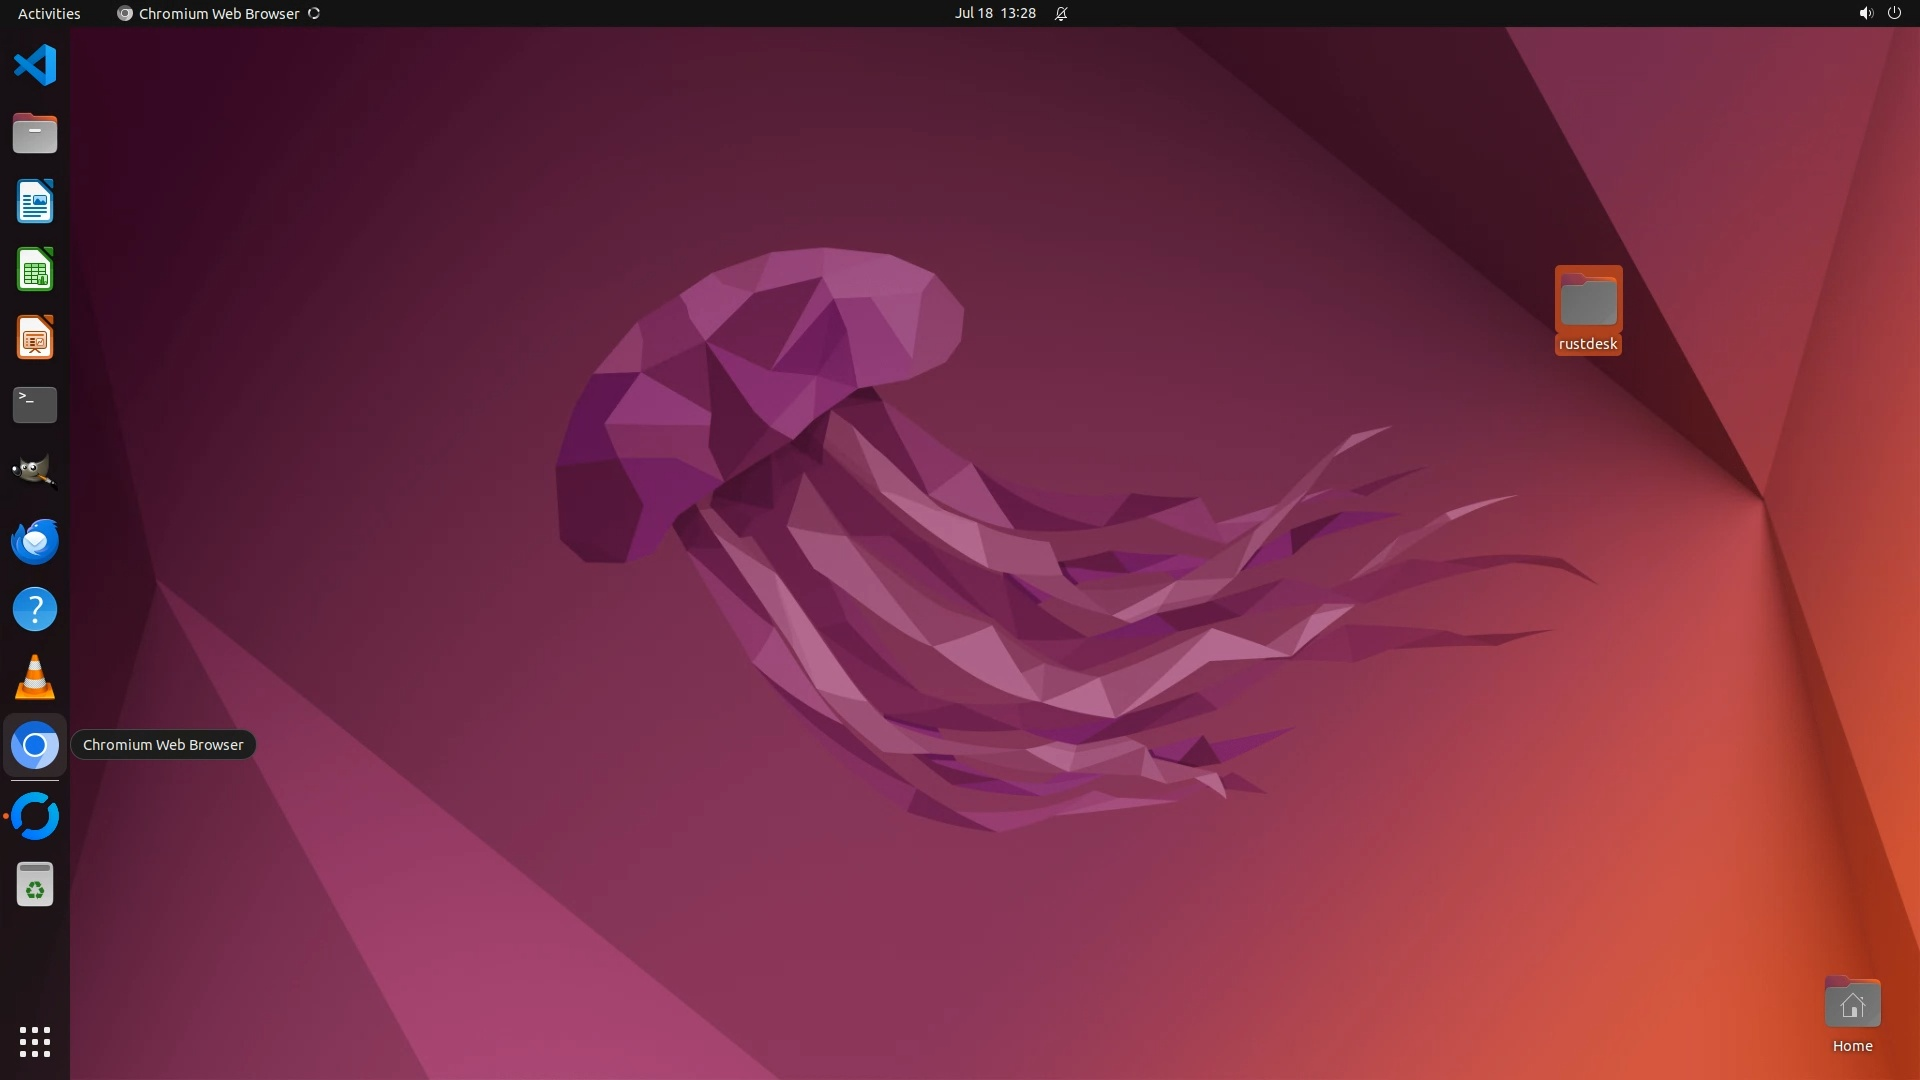
Task: Open GIMP image editor
Action: 35,472
